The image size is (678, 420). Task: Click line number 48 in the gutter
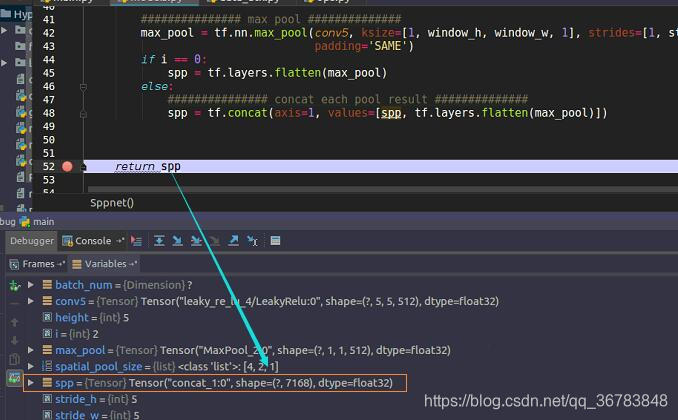click(48, 113)
